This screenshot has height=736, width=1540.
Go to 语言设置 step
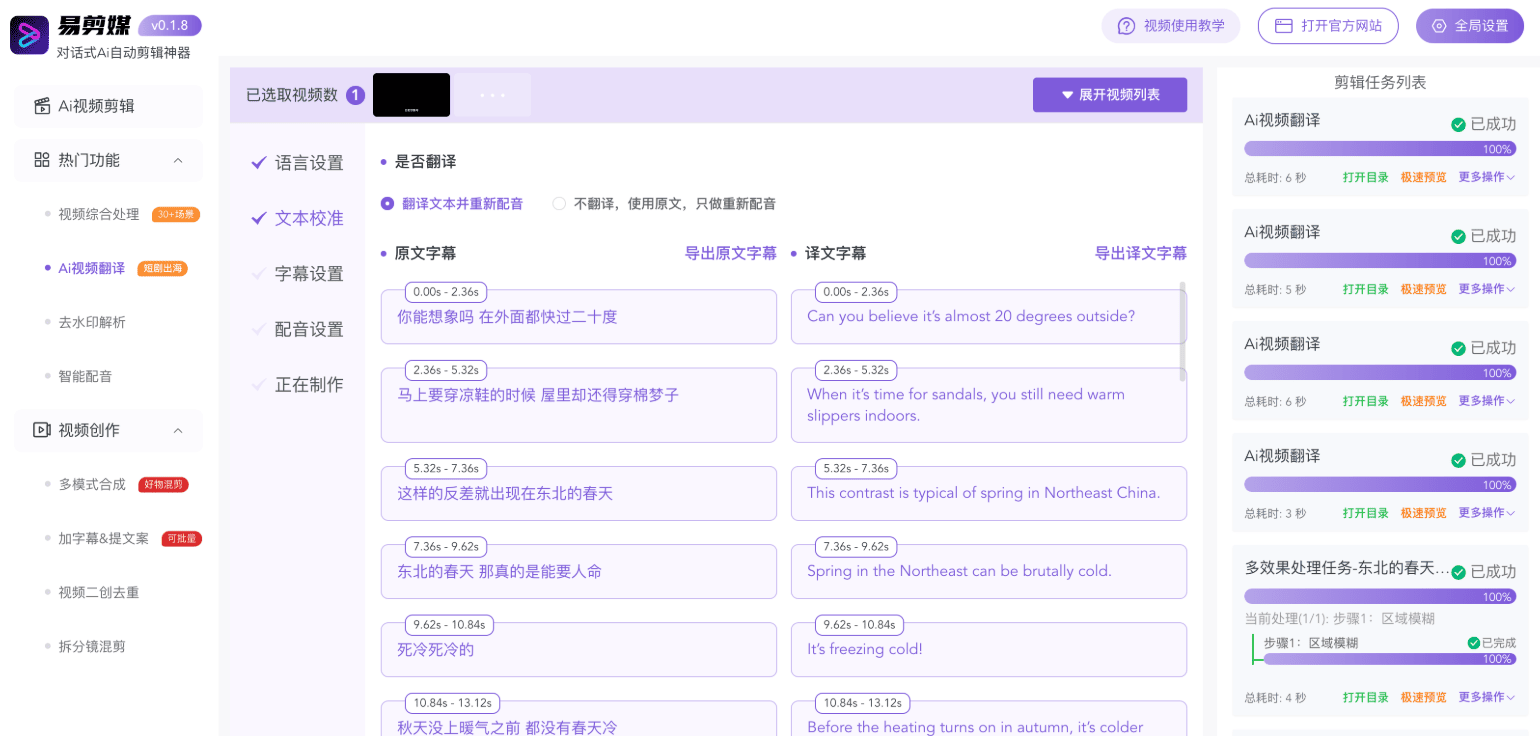click(309, 163)
